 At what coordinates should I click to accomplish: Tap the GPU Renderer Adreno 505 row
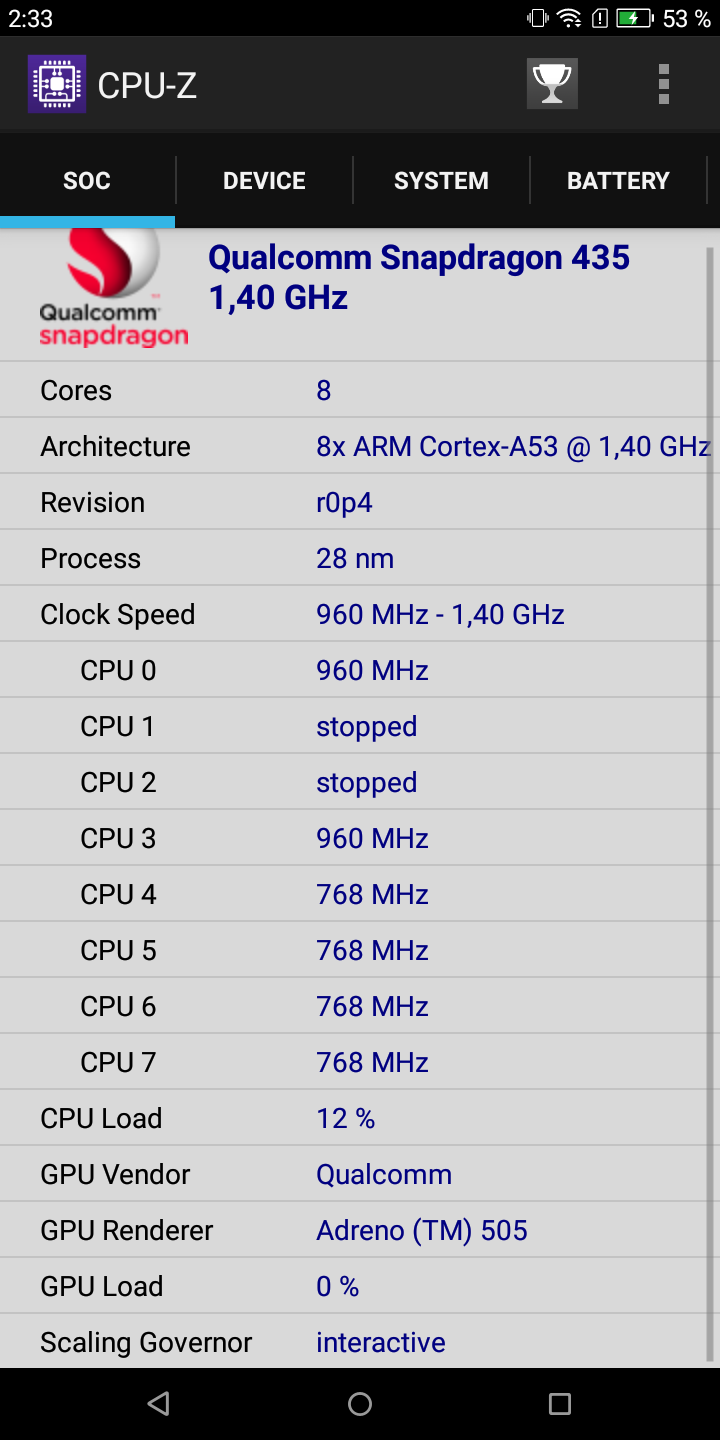[353, 1230]
